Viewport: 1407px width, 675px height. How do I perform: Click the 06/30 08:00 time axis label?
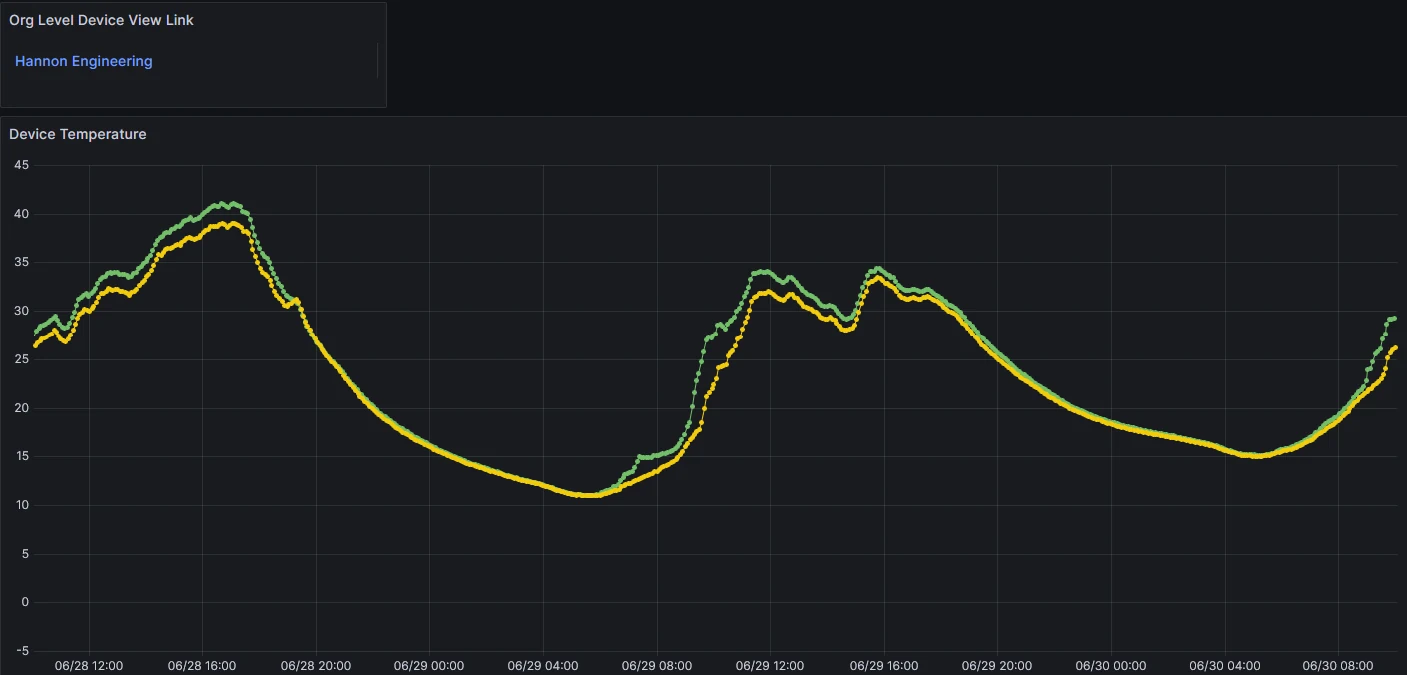(x=1338, y=665)
